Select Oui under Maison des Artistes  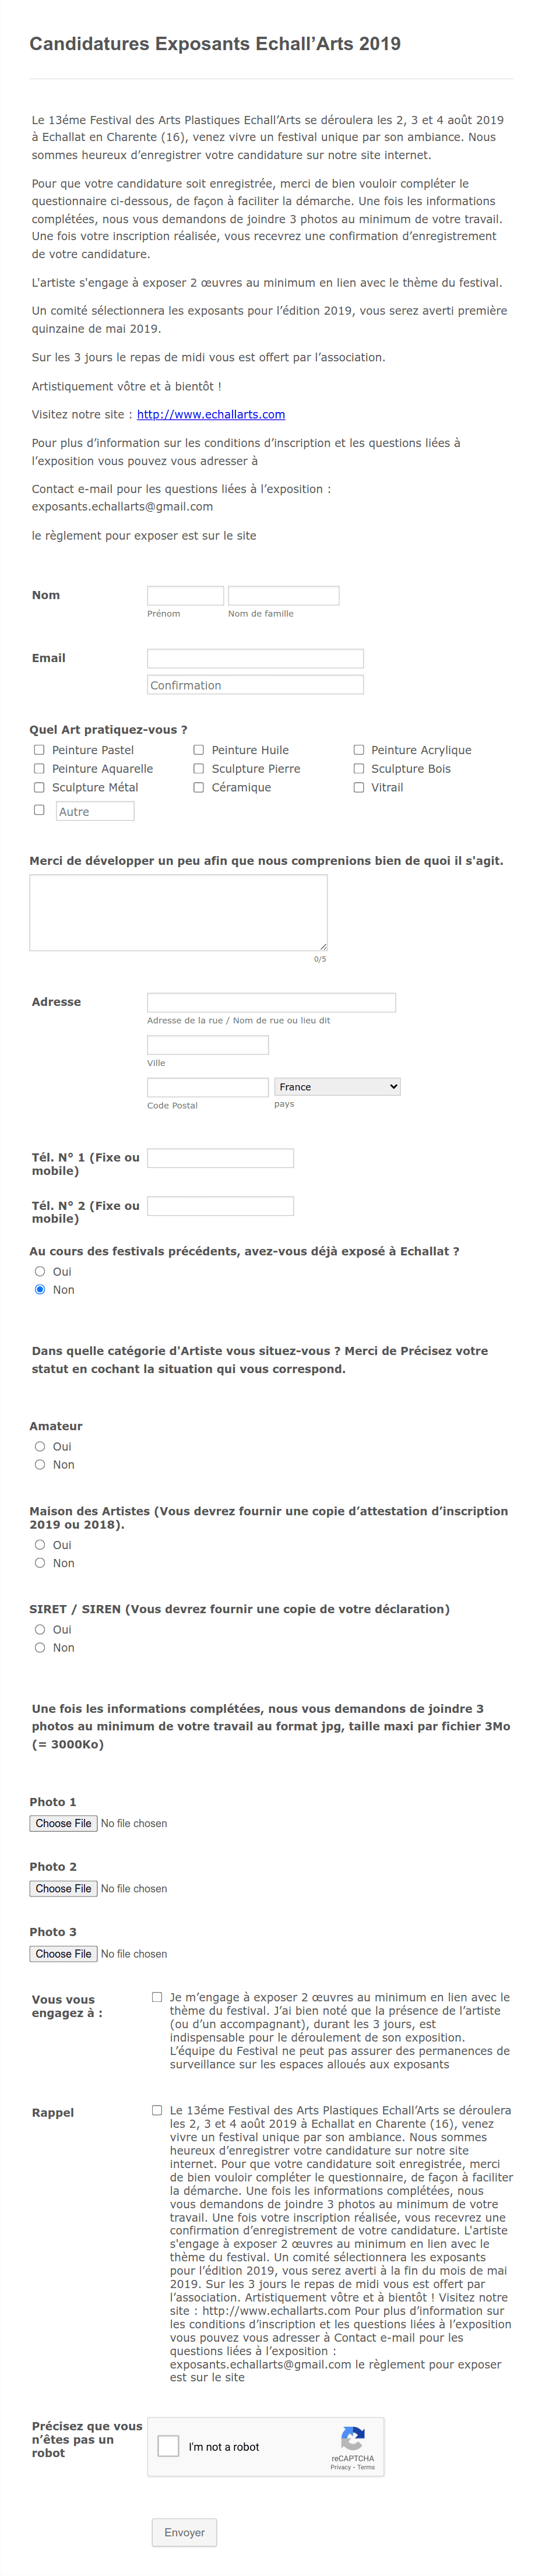40,1544
